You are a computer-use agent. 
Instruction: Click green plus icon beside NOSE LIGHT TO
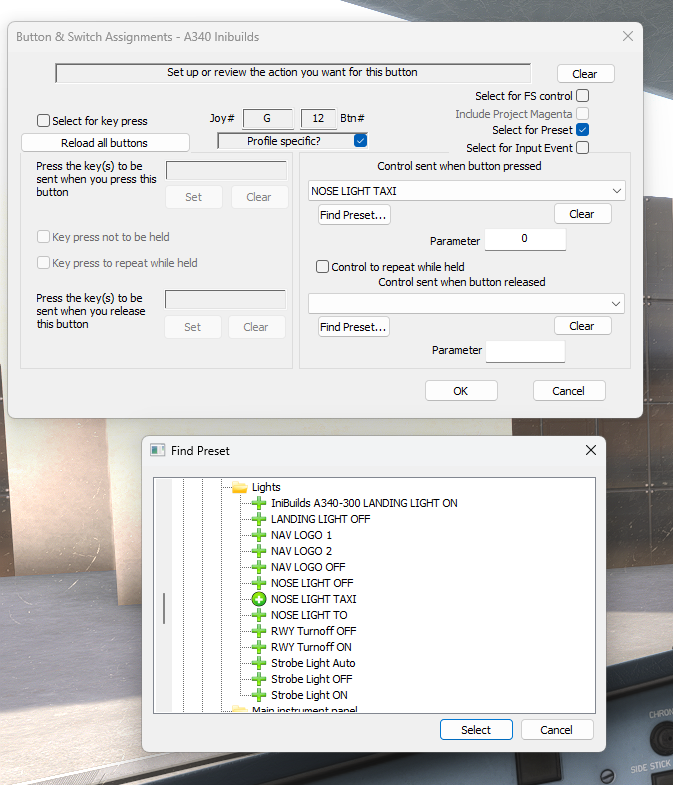click(x=259, y=615)
